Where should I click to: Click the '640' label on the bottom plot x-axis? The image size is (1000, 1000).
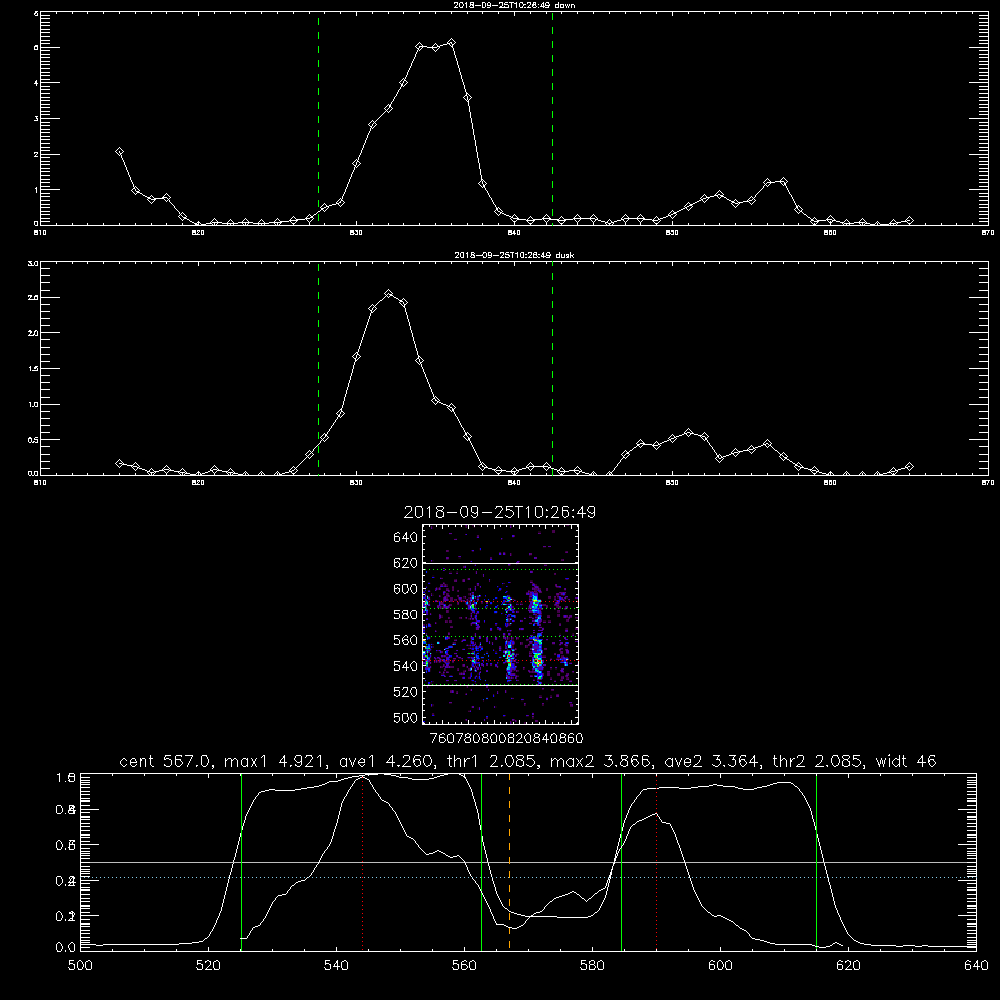976,966
